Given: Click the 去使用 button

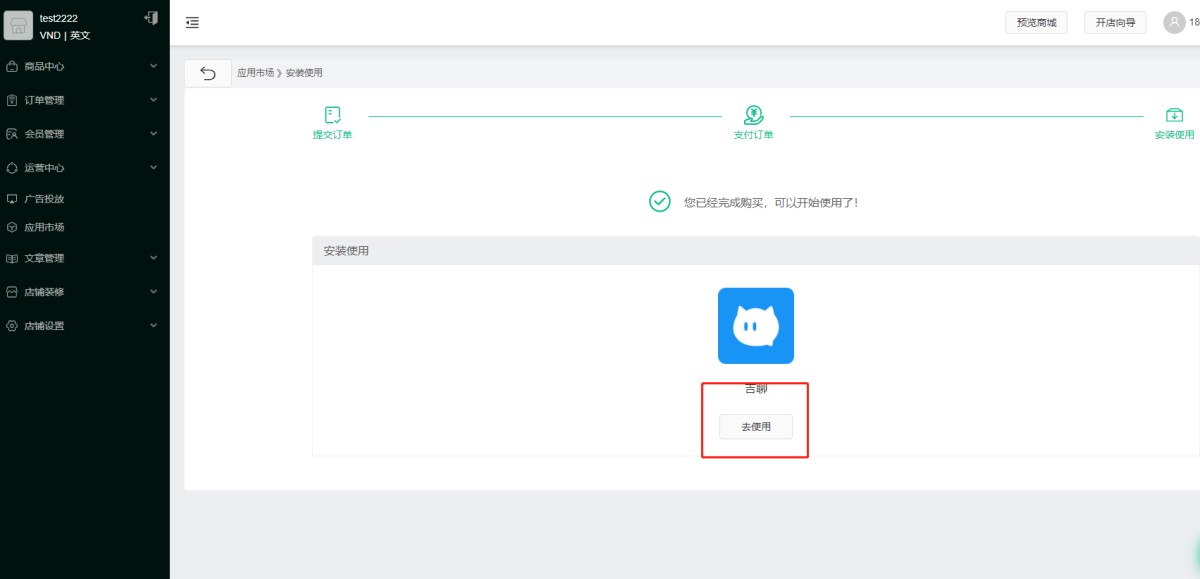Looking at the screenshot, I should click(755, 427).
